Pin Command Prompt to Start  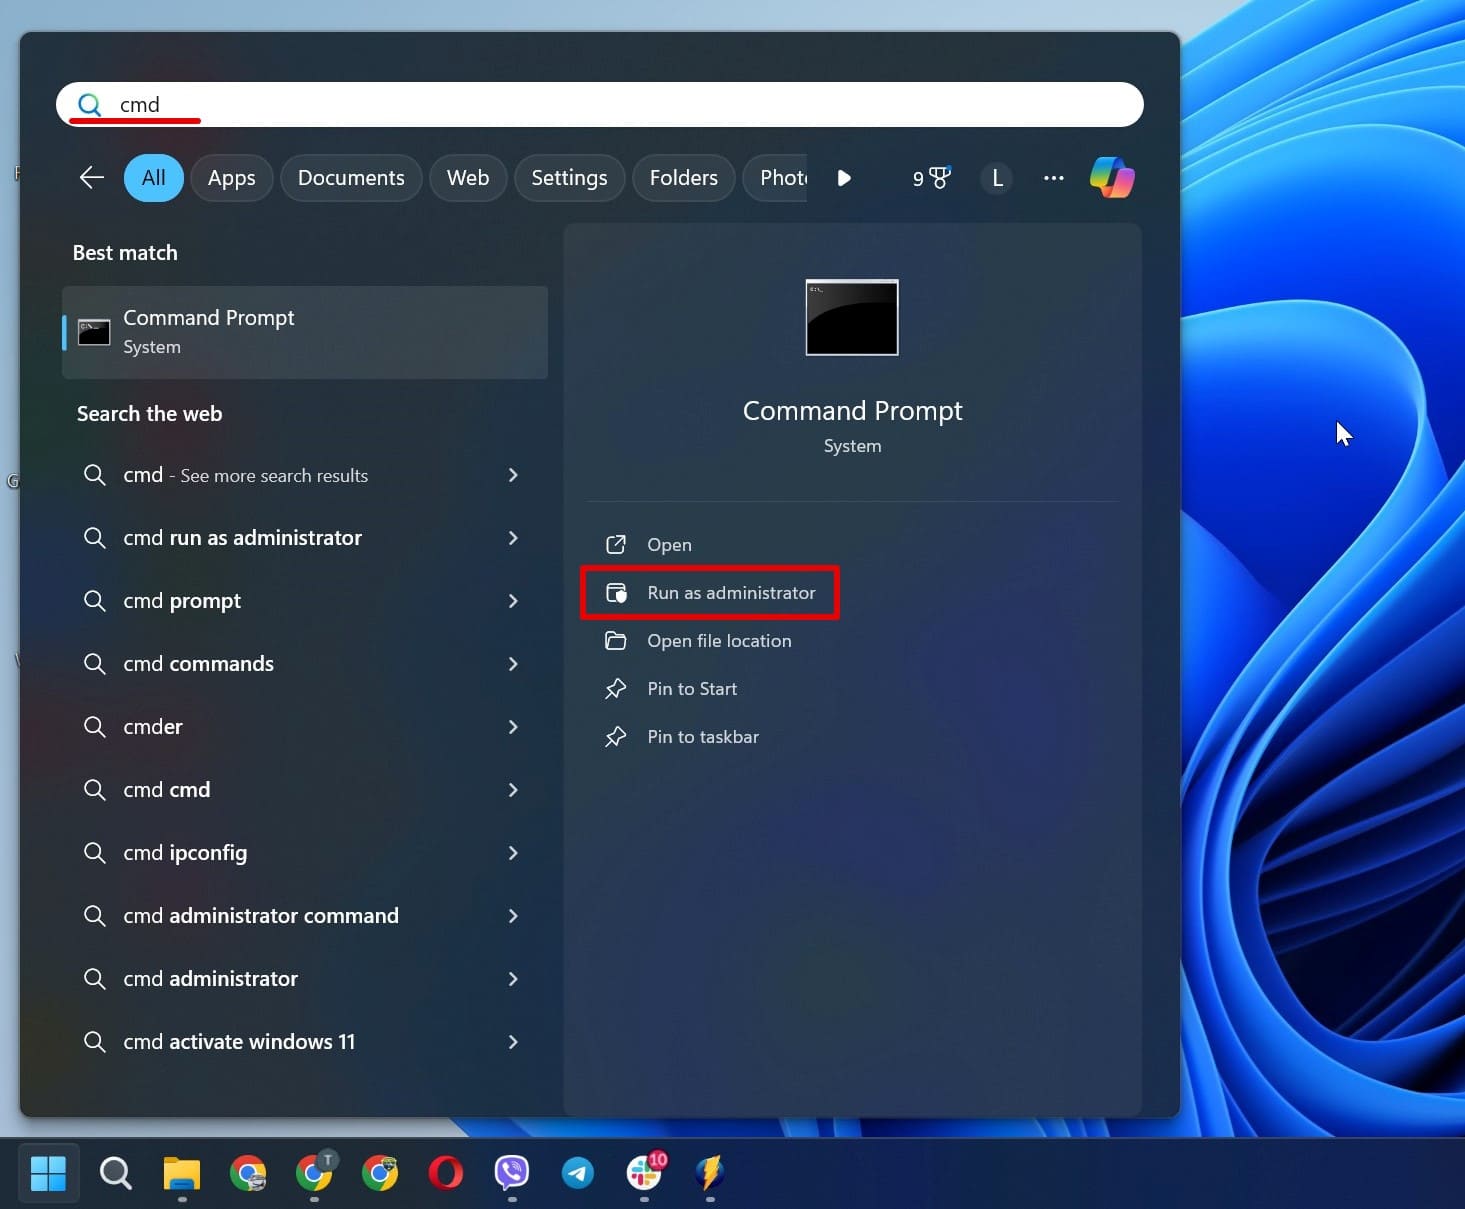tap(691, 688)
